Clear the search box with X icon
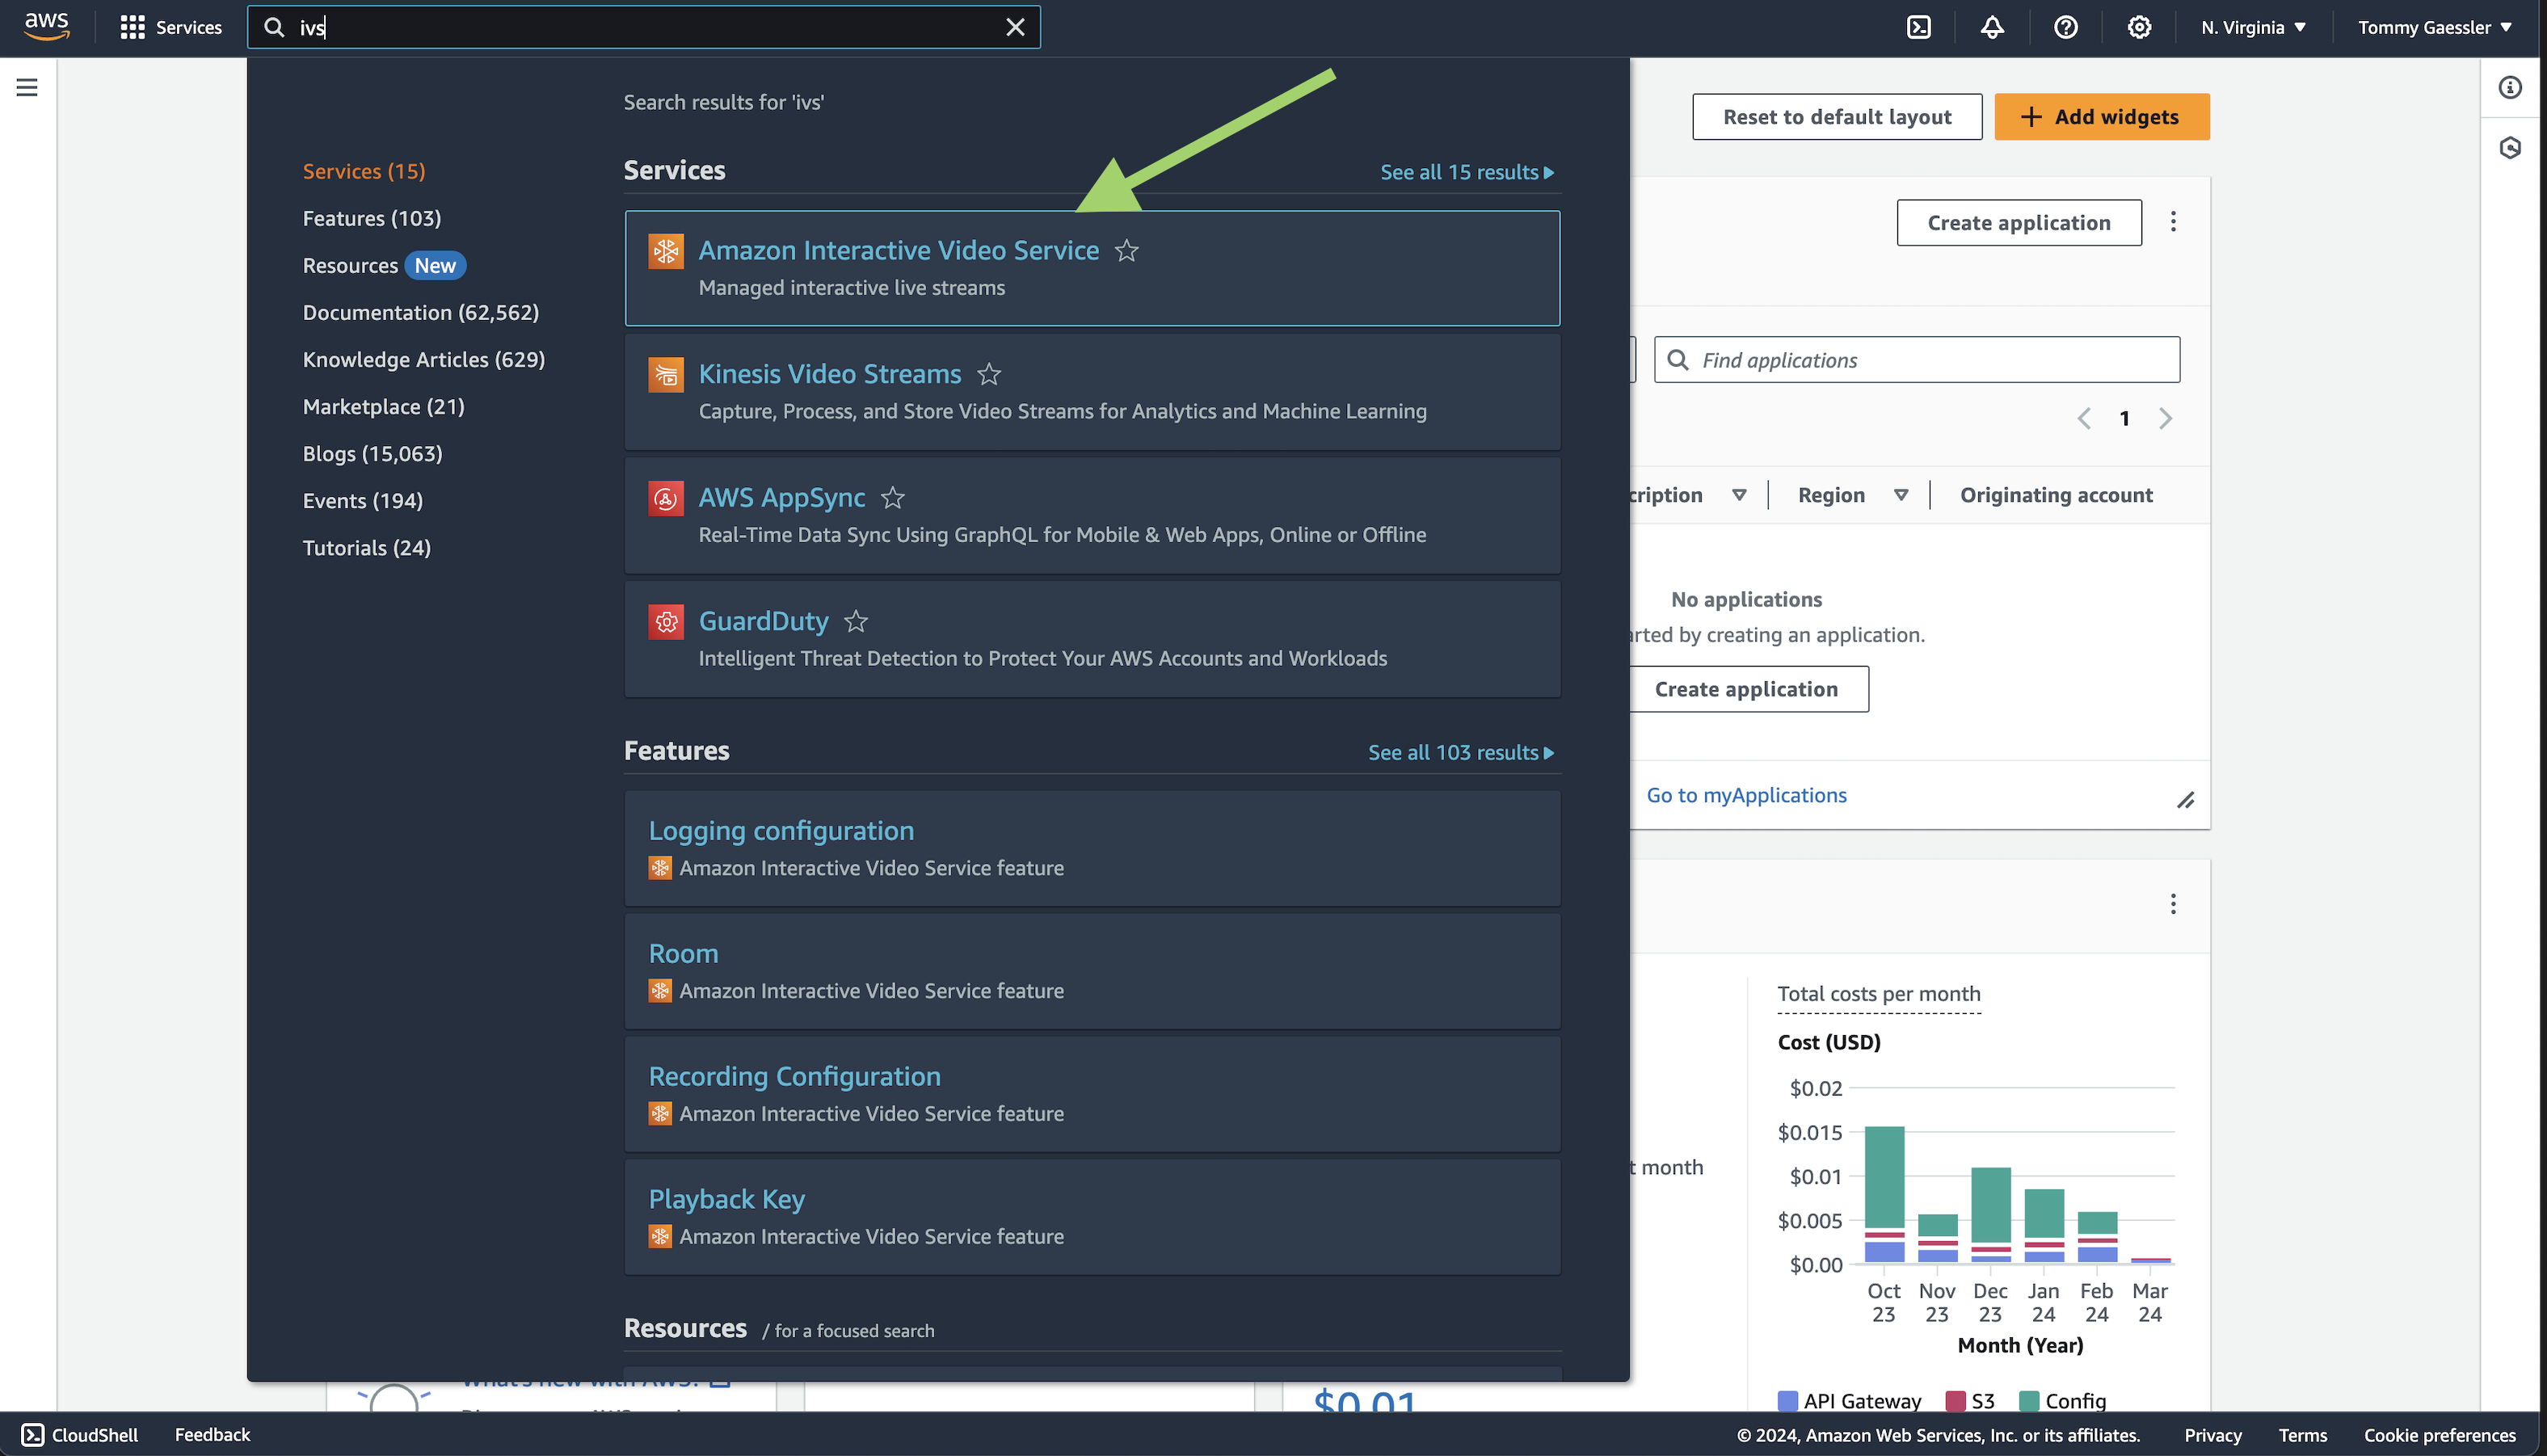The image size is (2547, 1456). [x=1015, y=27]
